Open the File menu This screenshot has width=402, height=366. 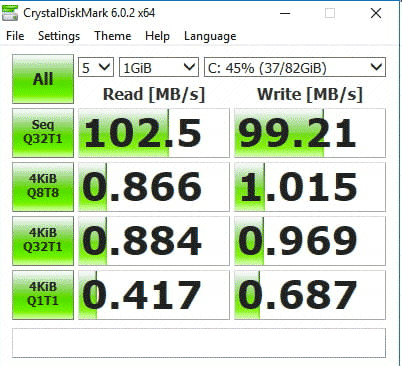click(15, 36)
